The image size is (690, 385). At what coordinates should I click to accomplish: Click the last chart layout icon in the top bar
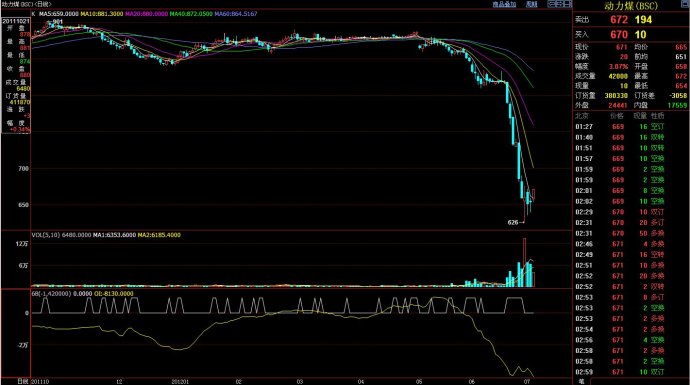[567, 4]
